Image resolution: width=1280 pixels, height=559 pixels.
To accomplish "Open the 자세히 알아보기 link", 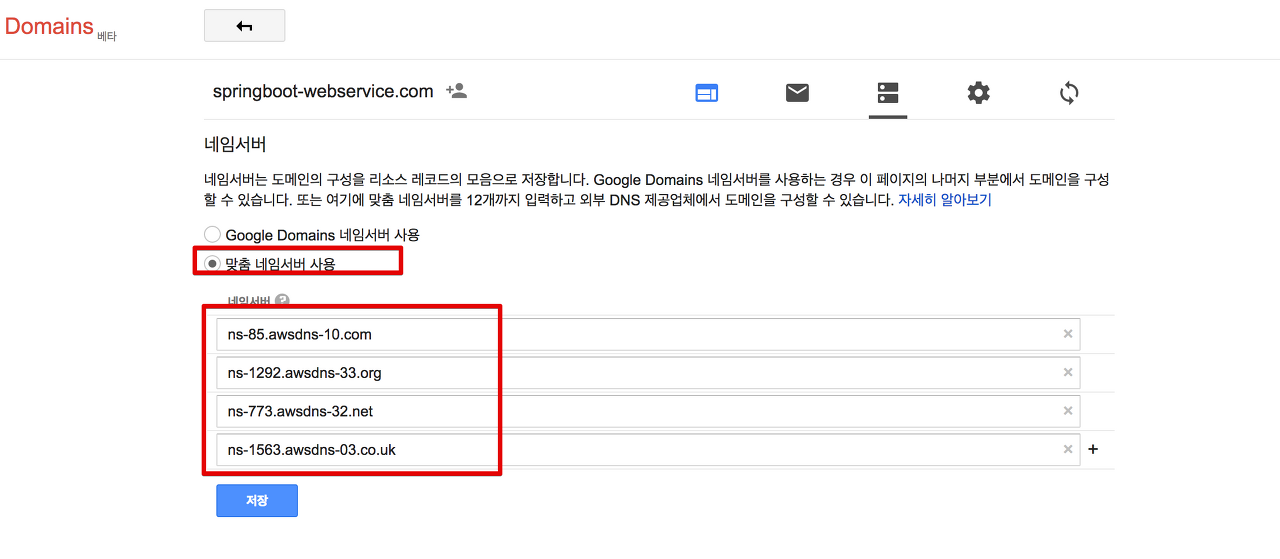I will click(x=944, y=200).
